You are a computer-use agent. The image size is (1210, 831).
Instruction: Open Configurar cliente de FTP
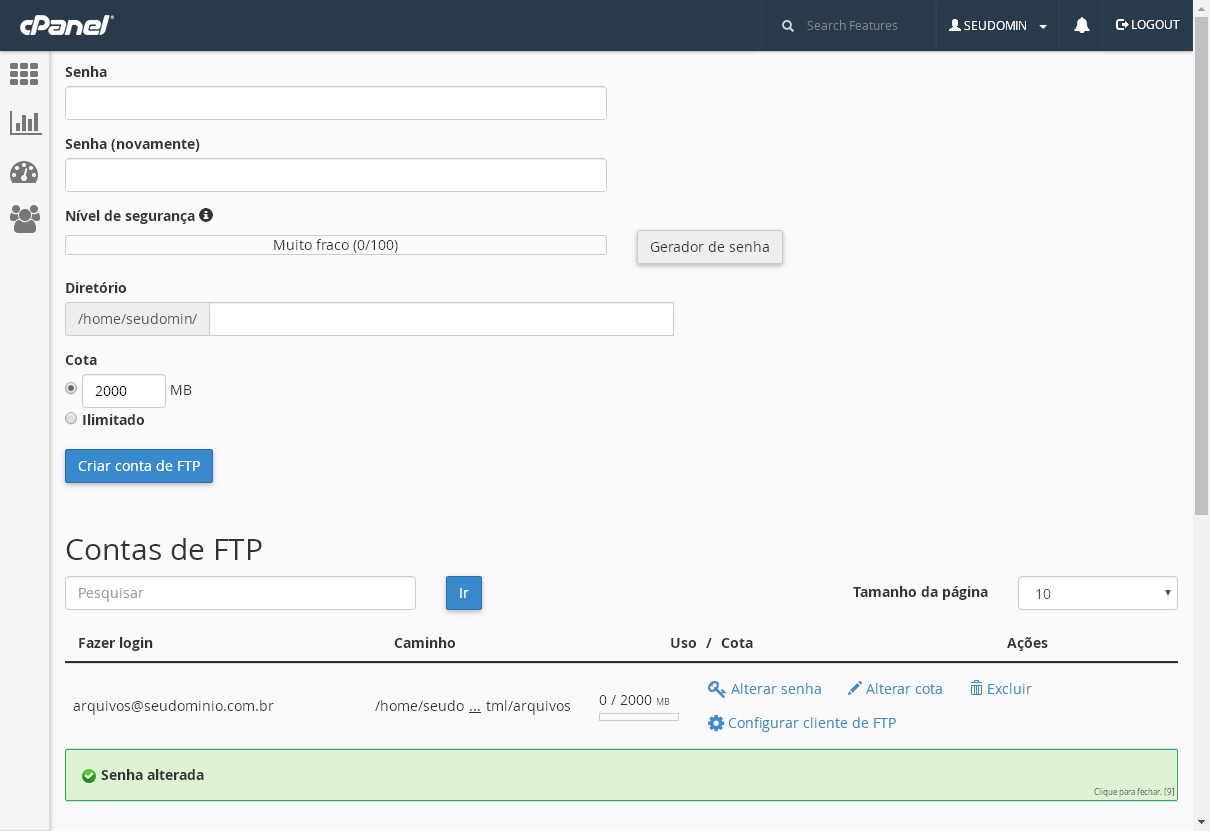coord(802,723)
